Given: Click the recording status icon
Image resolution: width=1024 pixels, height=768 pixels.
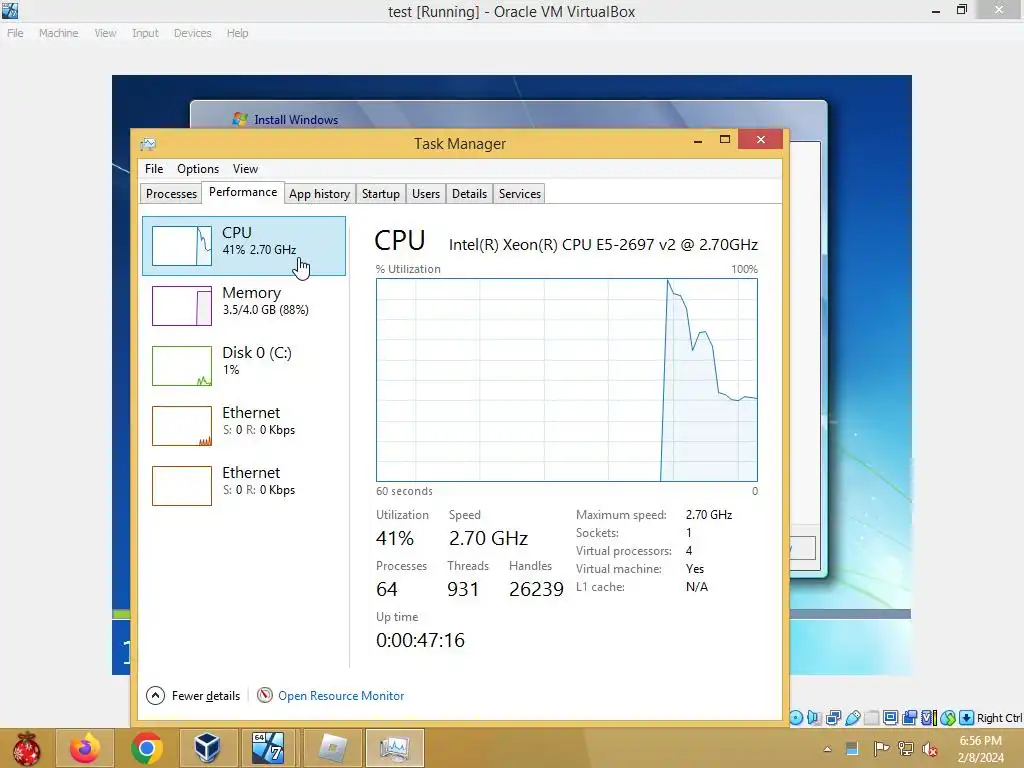Looking at the screenshot, I should tap(909, 718).
